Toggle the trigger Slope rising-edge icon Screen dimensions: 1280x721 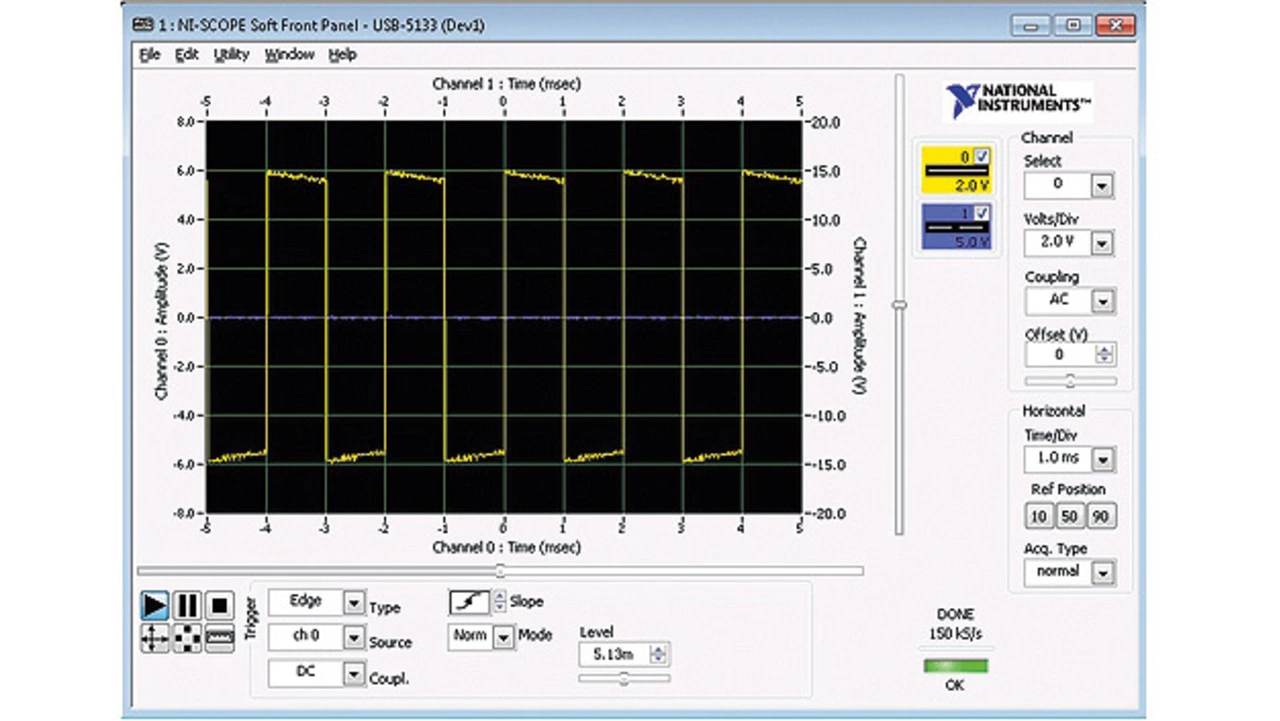point(469,601)
